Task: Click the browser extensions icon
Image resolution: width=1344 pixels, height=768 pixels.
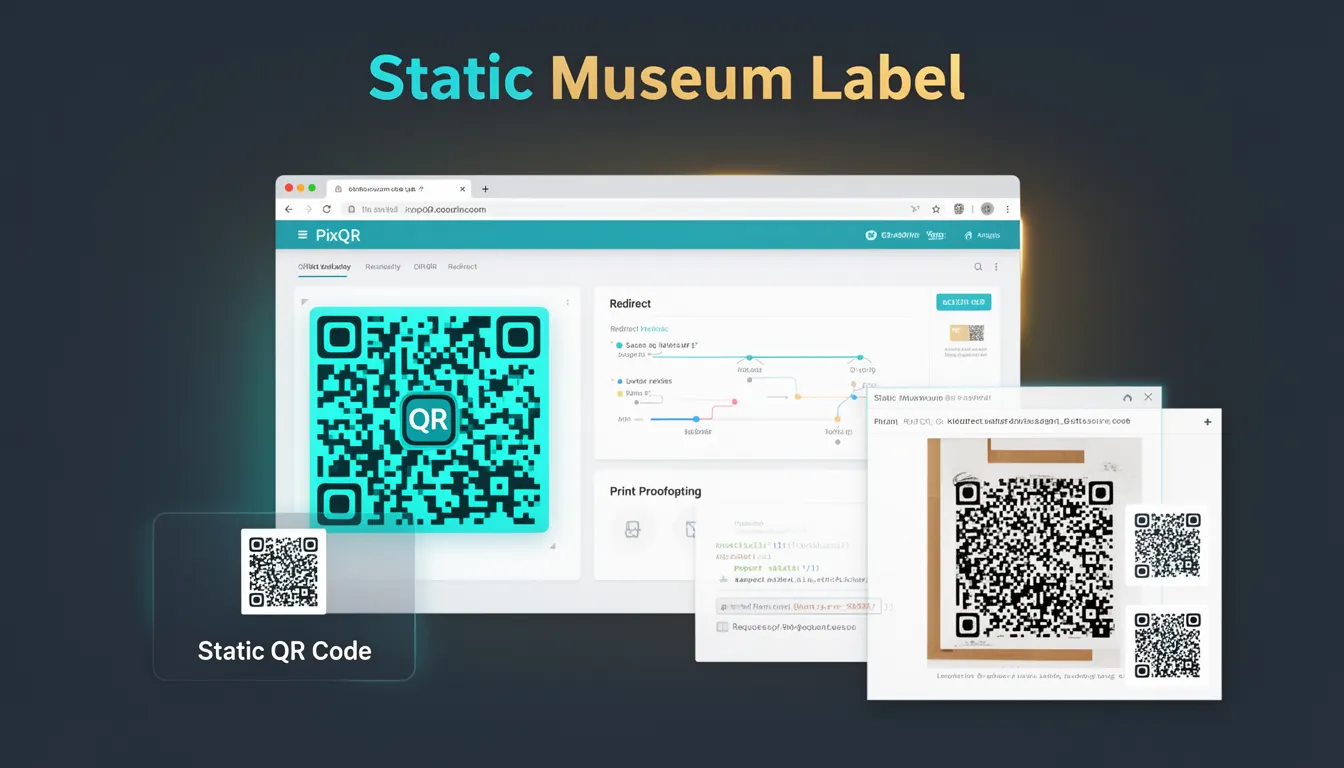Action: pyautogui.click(x=959, y=209)
